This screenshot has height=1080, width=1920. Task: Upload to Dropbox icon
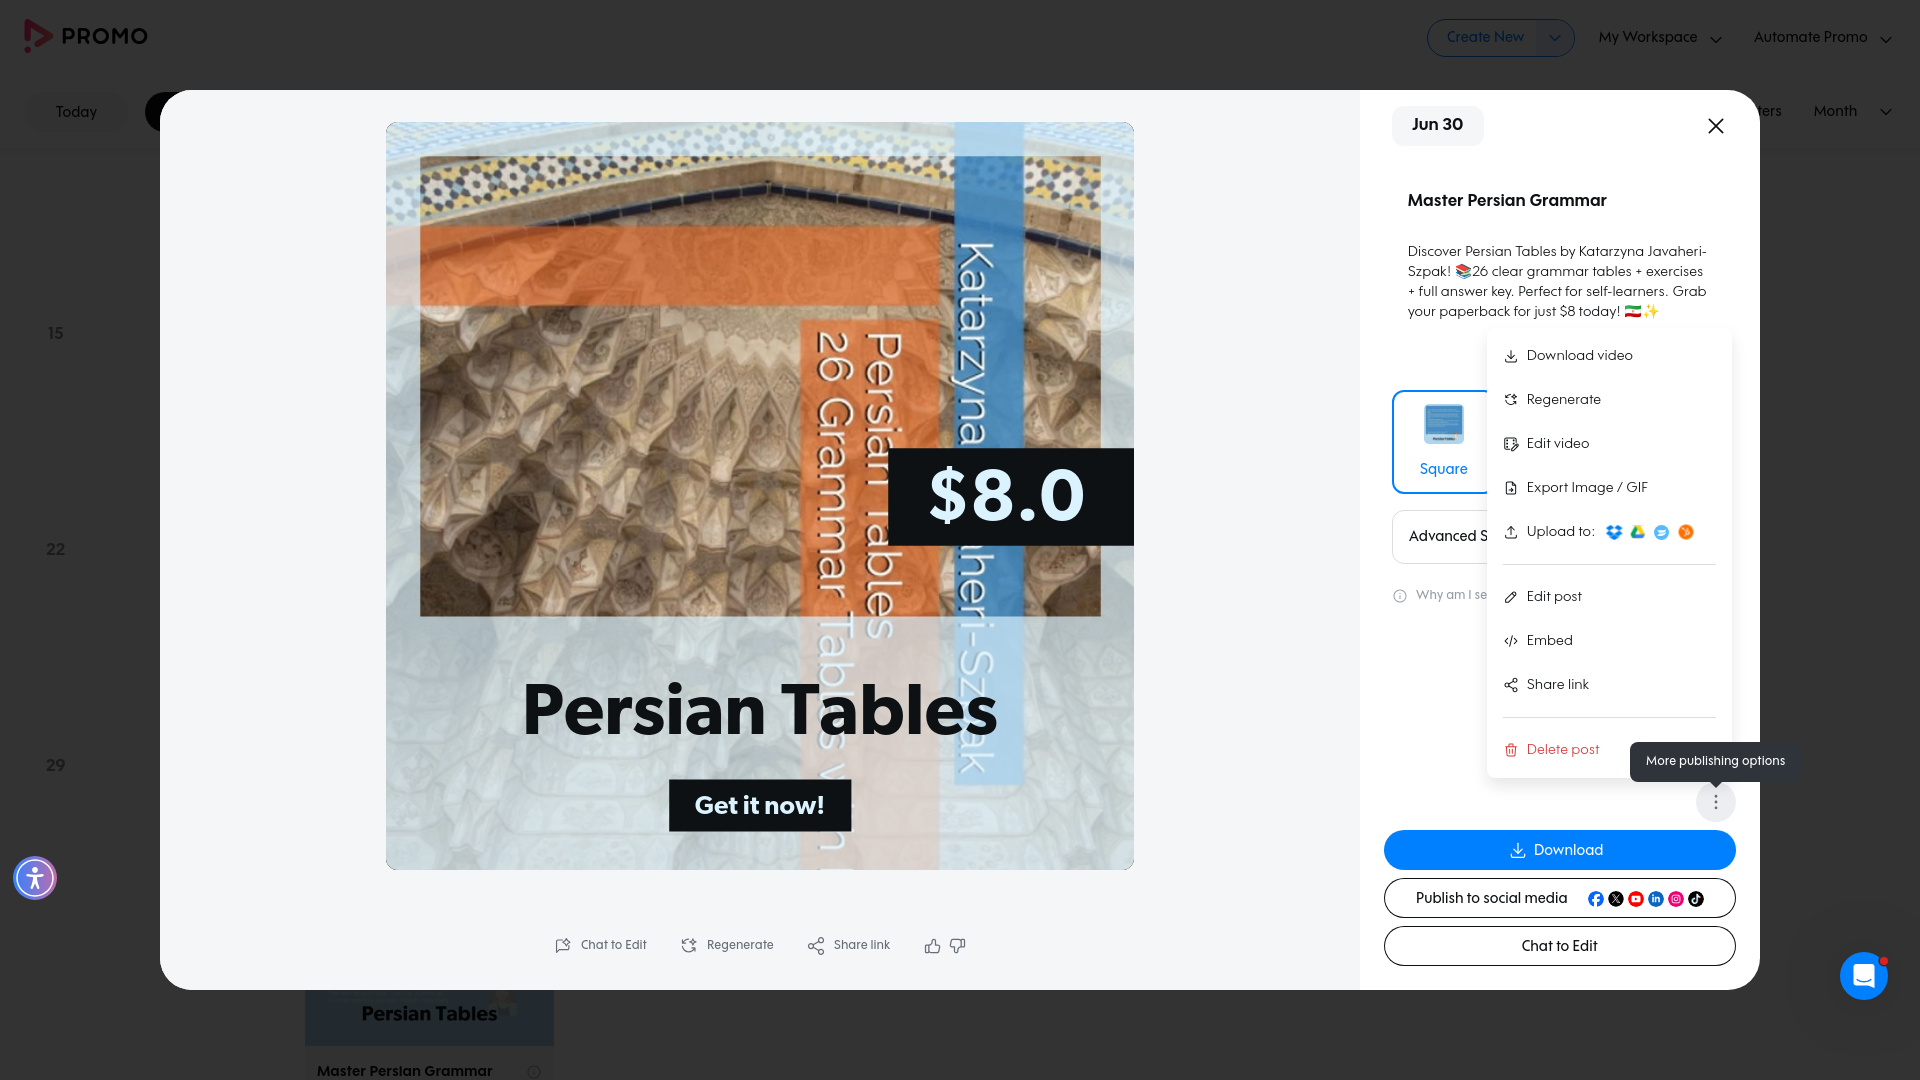coord(1614,532)
